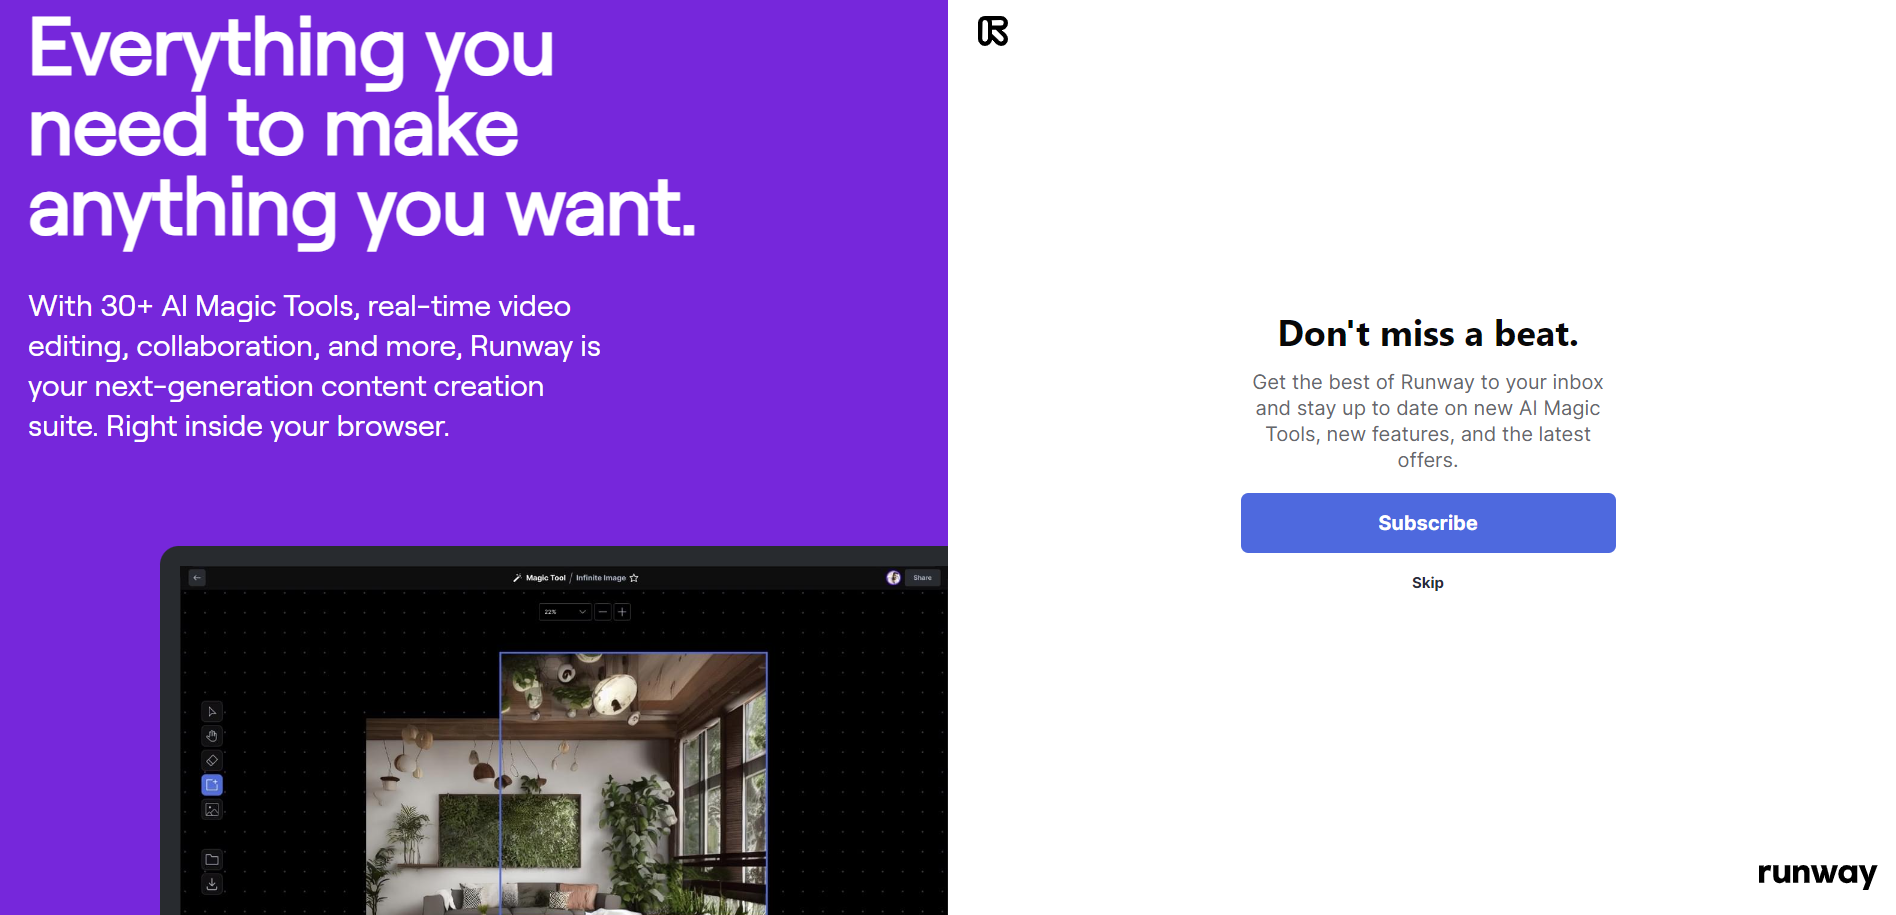Select the image tool in the editor preview
The width and height of the screenshot is (1896, 915).
[x=212, y=810]
